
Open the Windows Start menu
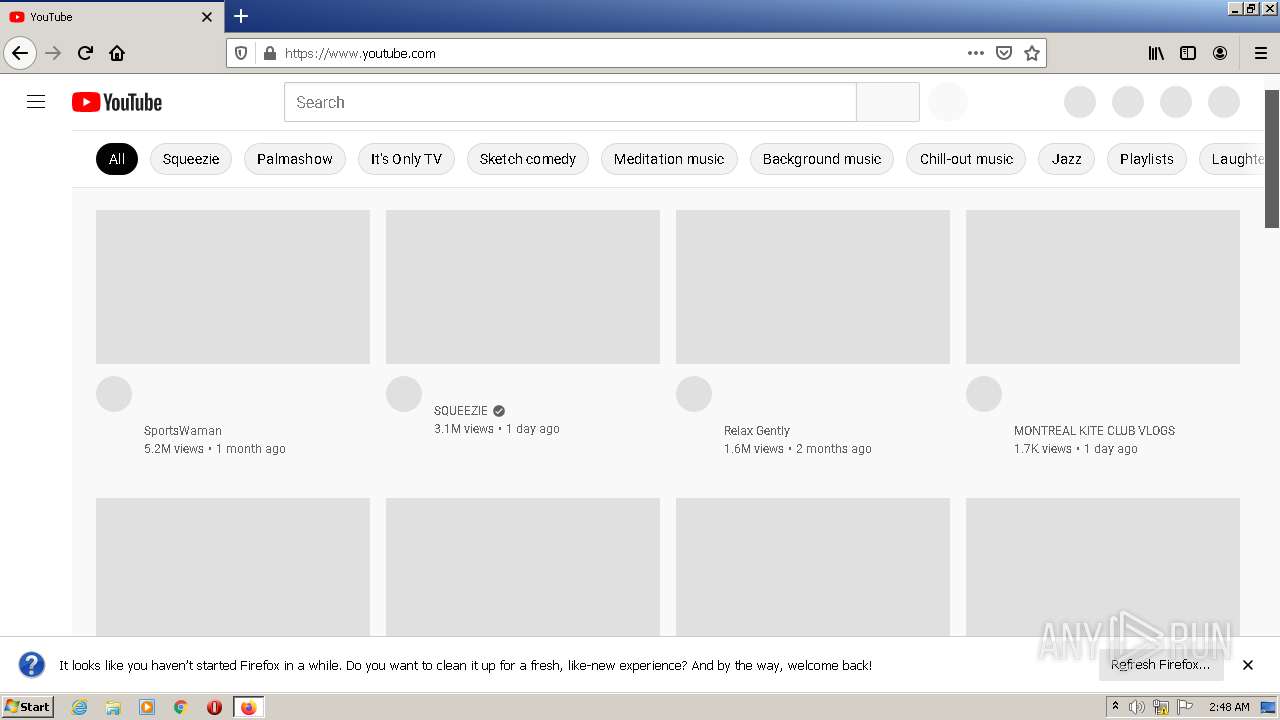pyautogui.click(x=28, y=707)
